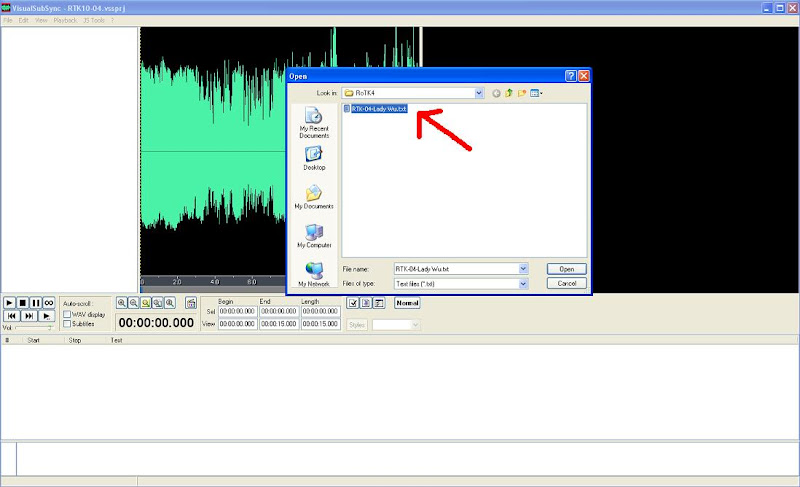Screen dimensions: 800x487
Task: Open the File menu
Action: click(x=8, y=20)
